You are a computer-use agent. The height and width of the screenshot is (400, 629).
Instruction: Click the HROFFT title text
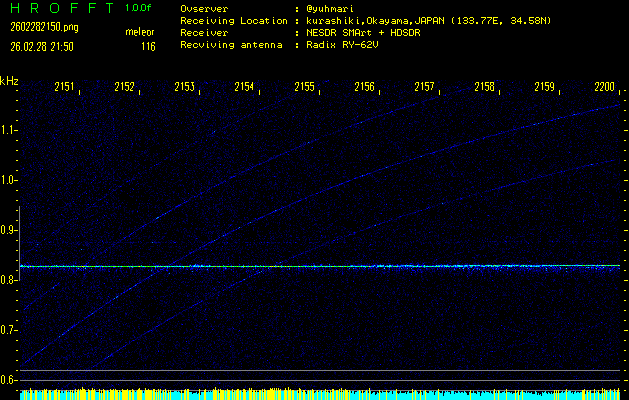pos(58,7)
